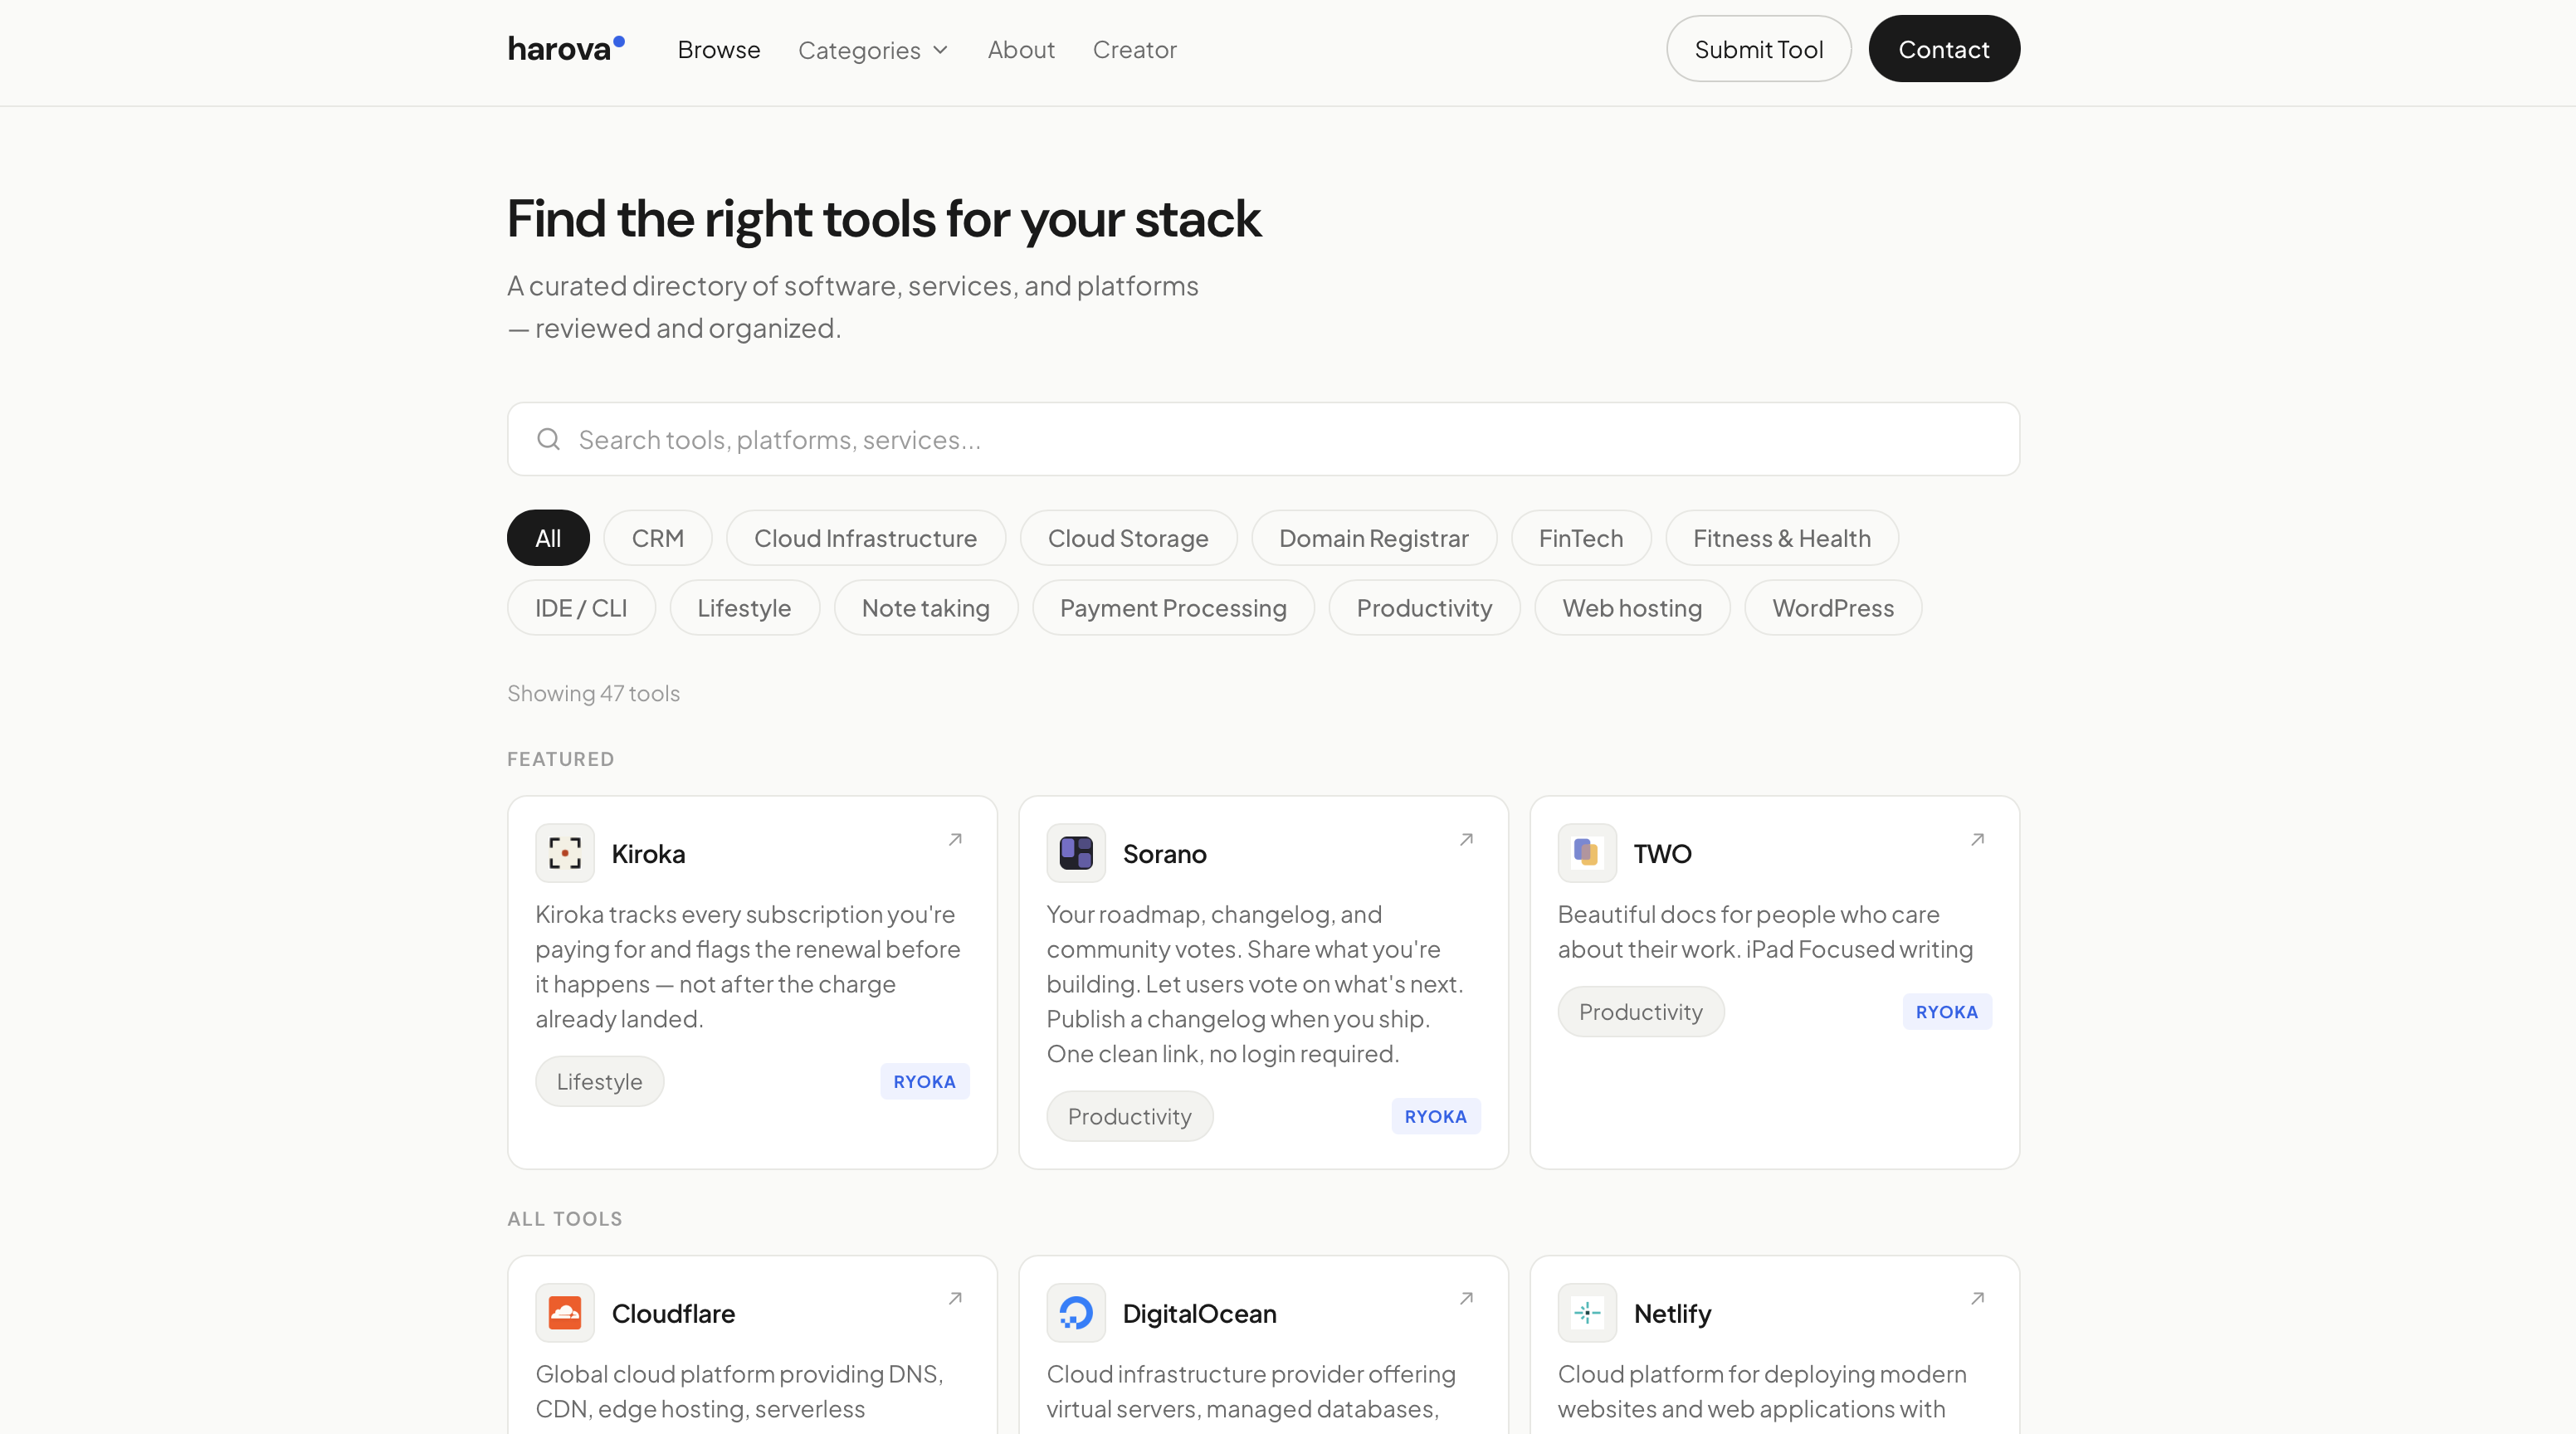Click the Lifestyle tag on Kiroka card

click(x=599, y=1081)
